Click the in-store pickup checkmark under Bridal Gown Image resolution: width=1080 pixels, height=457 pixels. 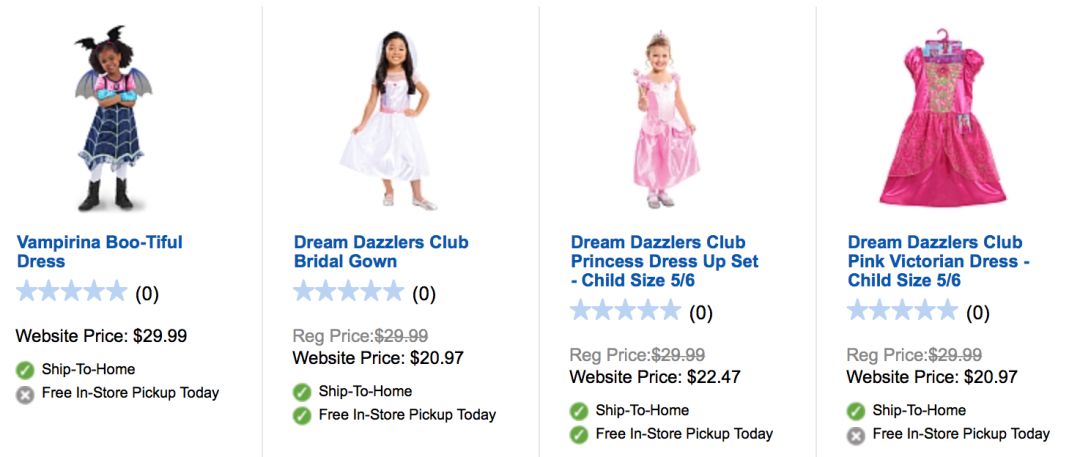pos(302,415)
